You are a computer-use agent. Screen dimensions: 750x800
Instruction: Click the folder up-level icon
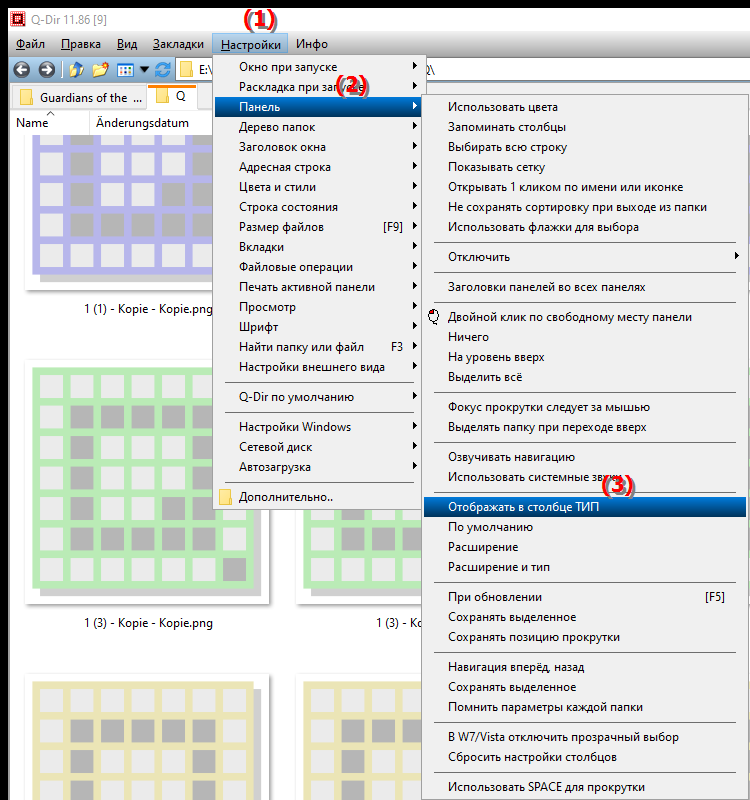pos(77,70)
